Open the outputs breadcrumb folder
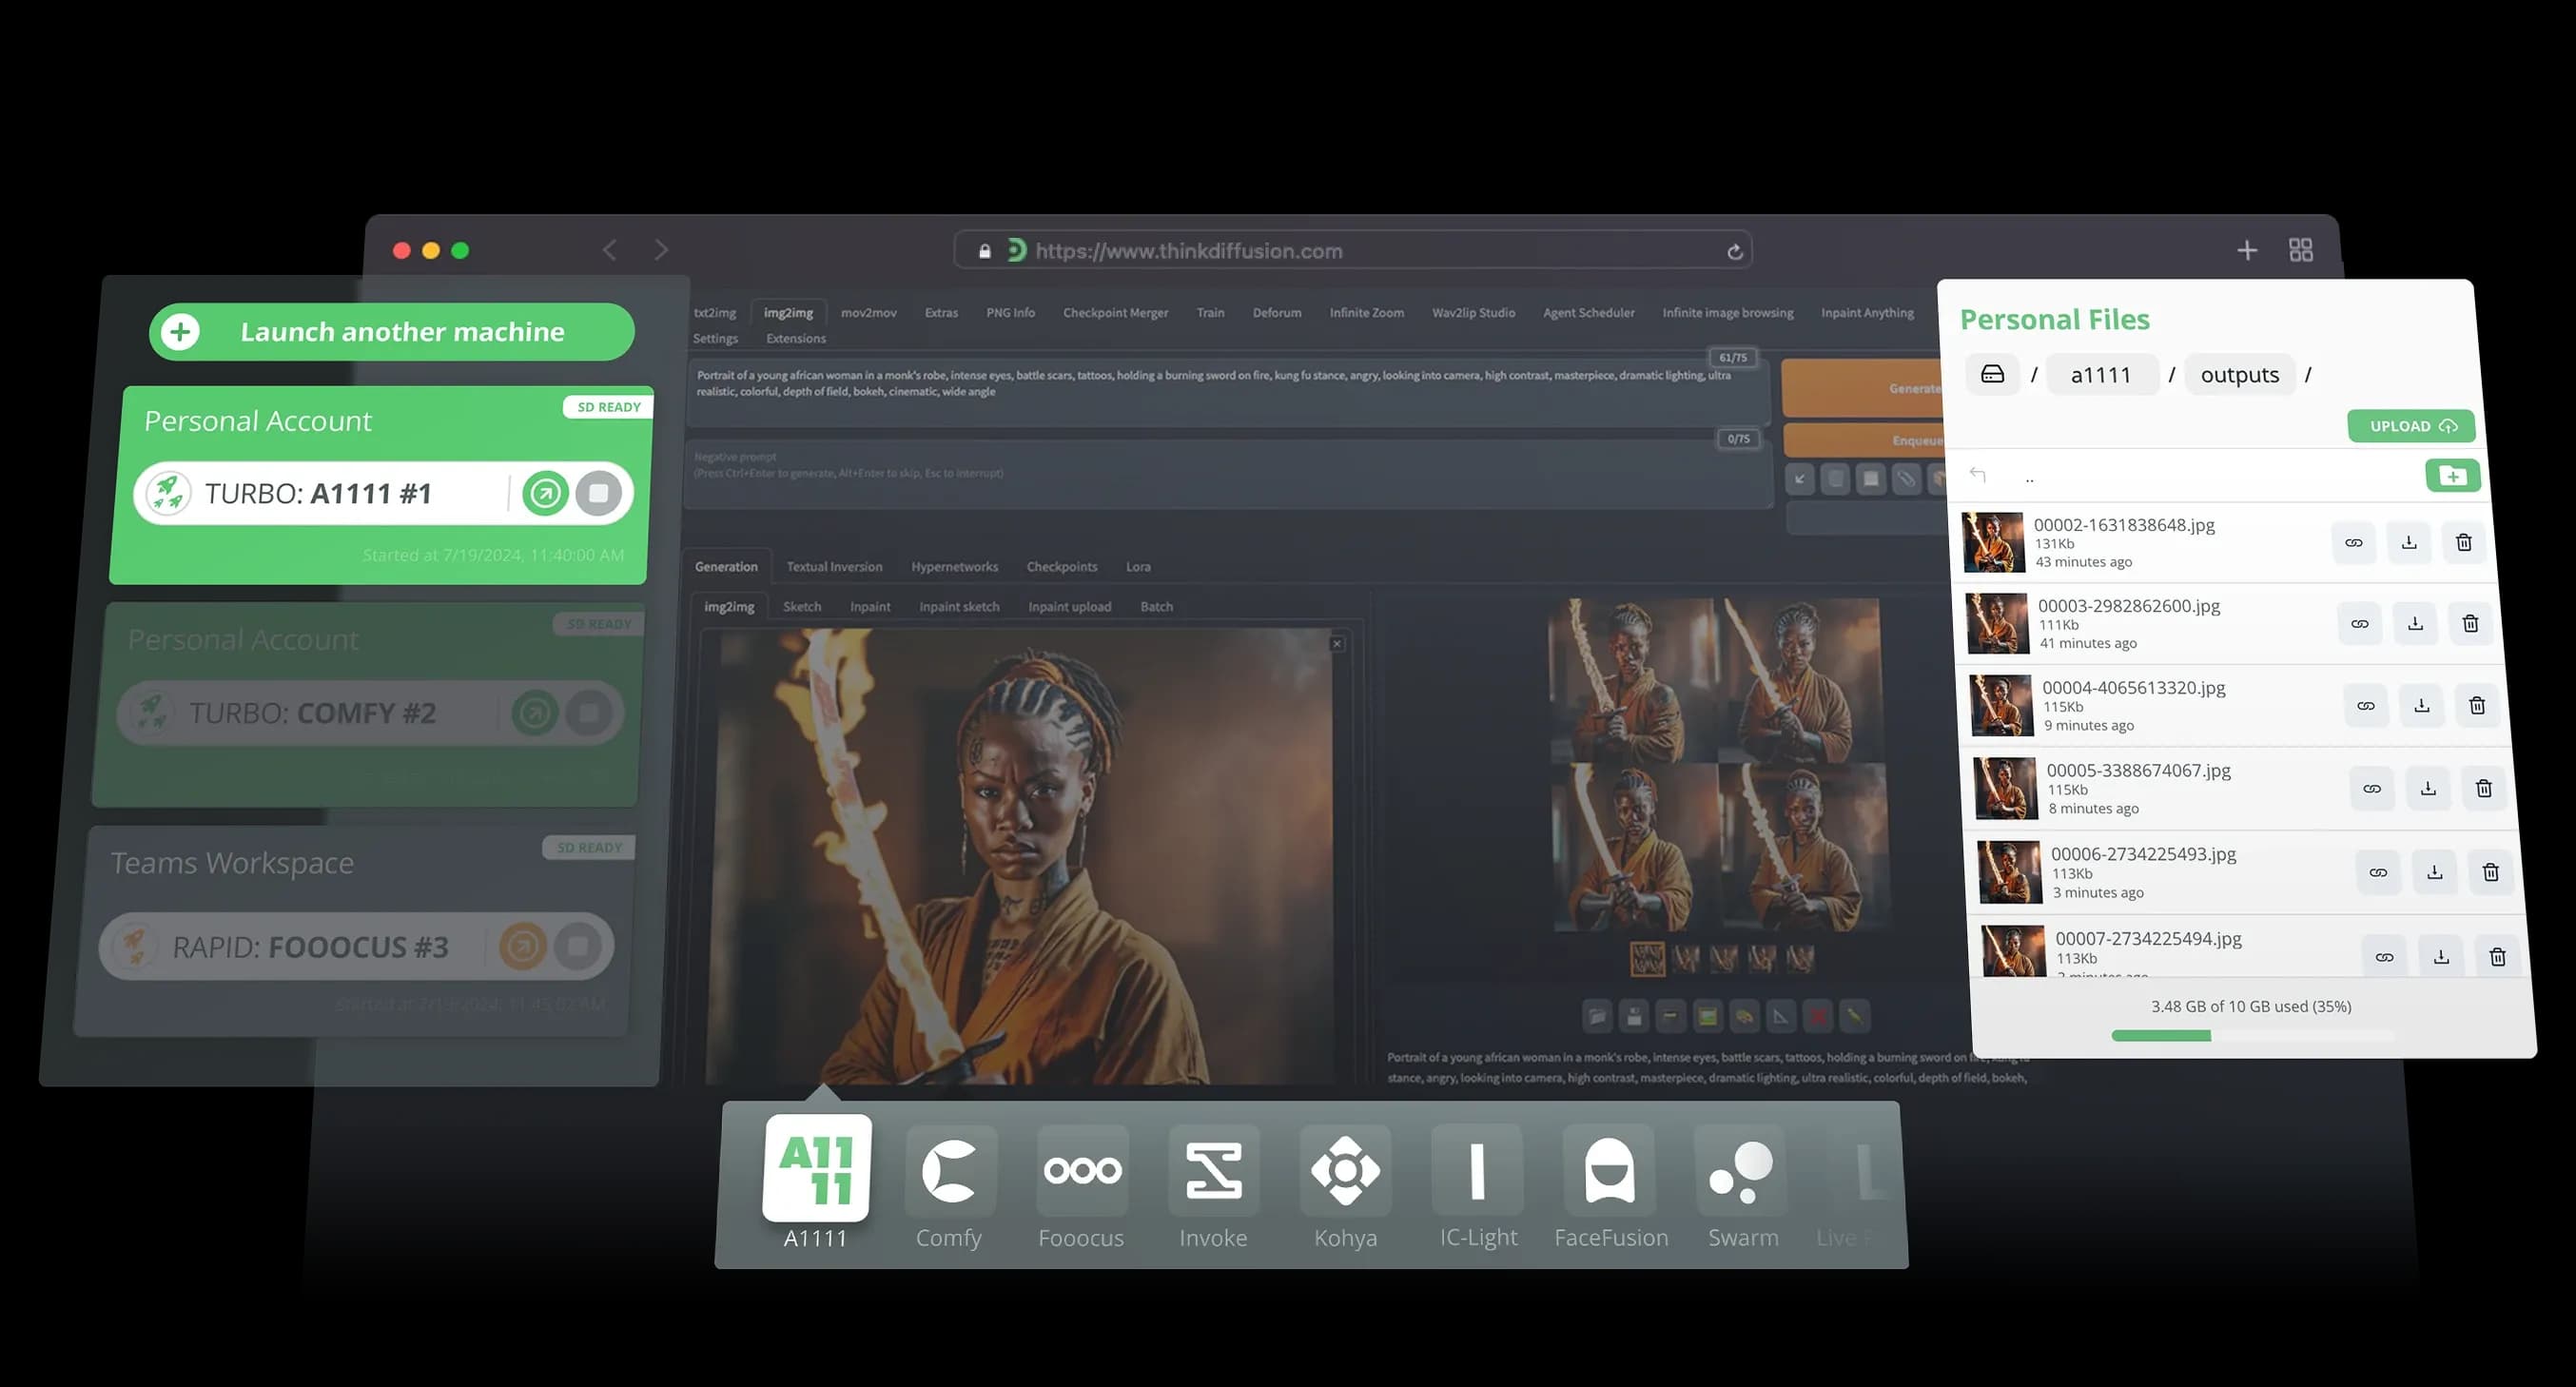Viewport: 2576px width, 1387px height. pyautogui.click(x=2240, y=375)
